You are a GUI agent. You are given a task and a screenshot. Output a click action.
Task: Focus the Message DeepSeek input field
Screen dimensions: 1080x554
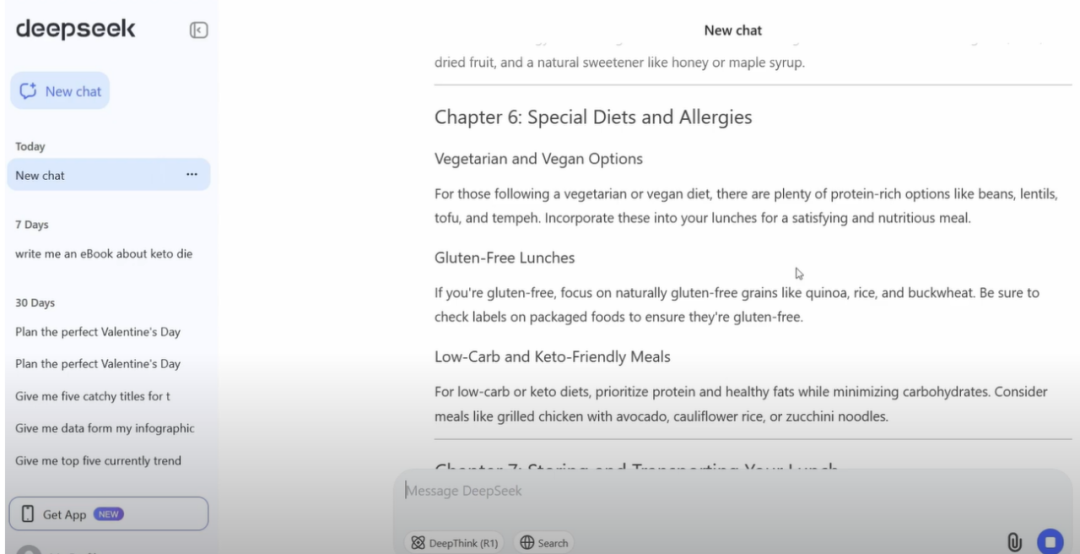[700, 491]
